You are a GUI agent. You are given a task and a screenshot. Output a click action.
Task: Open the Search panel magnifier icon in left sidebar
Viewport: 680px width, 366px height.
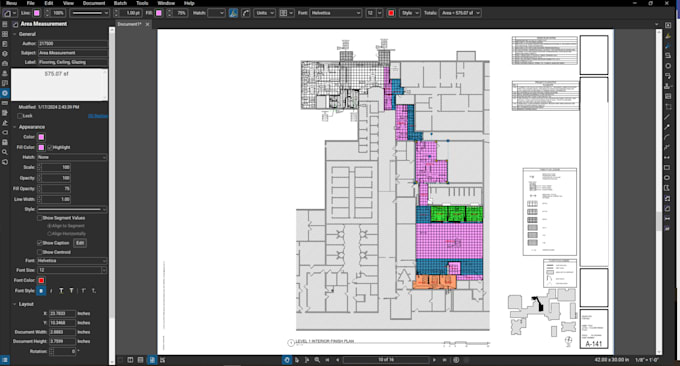(x=4, y=152)
